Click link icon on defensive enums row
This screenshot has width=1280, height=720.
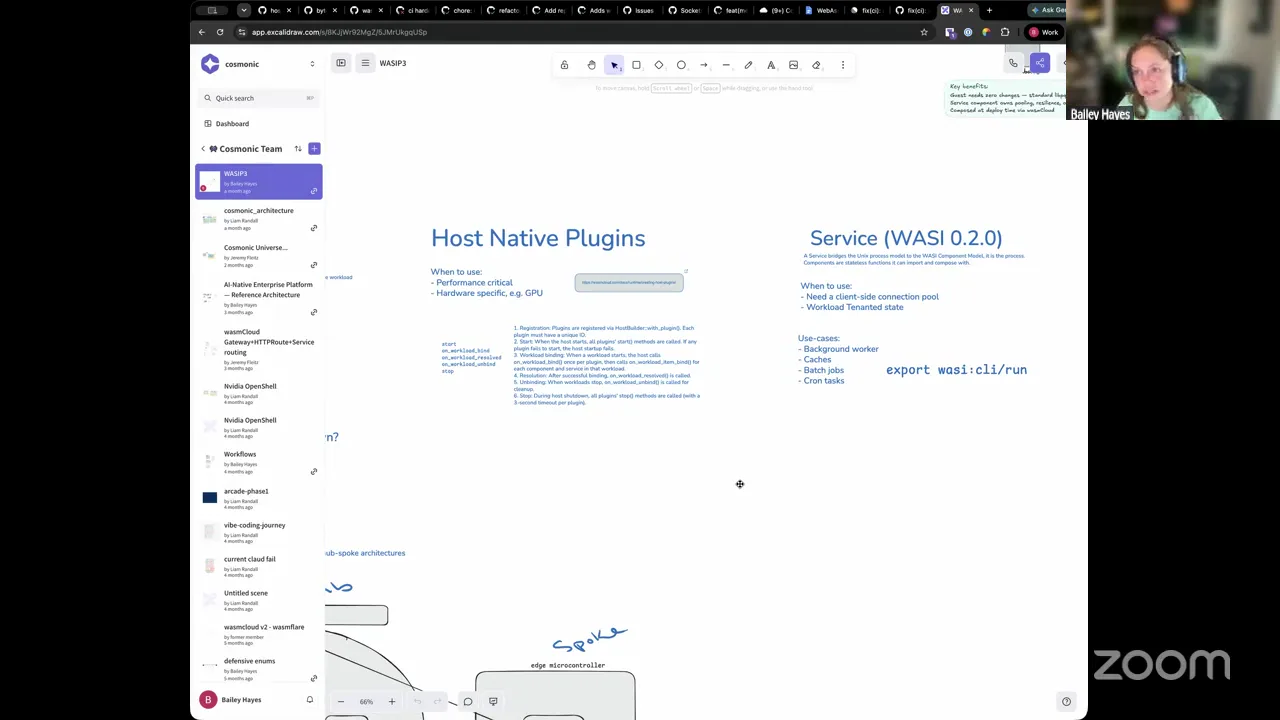(x=314, y=678)
